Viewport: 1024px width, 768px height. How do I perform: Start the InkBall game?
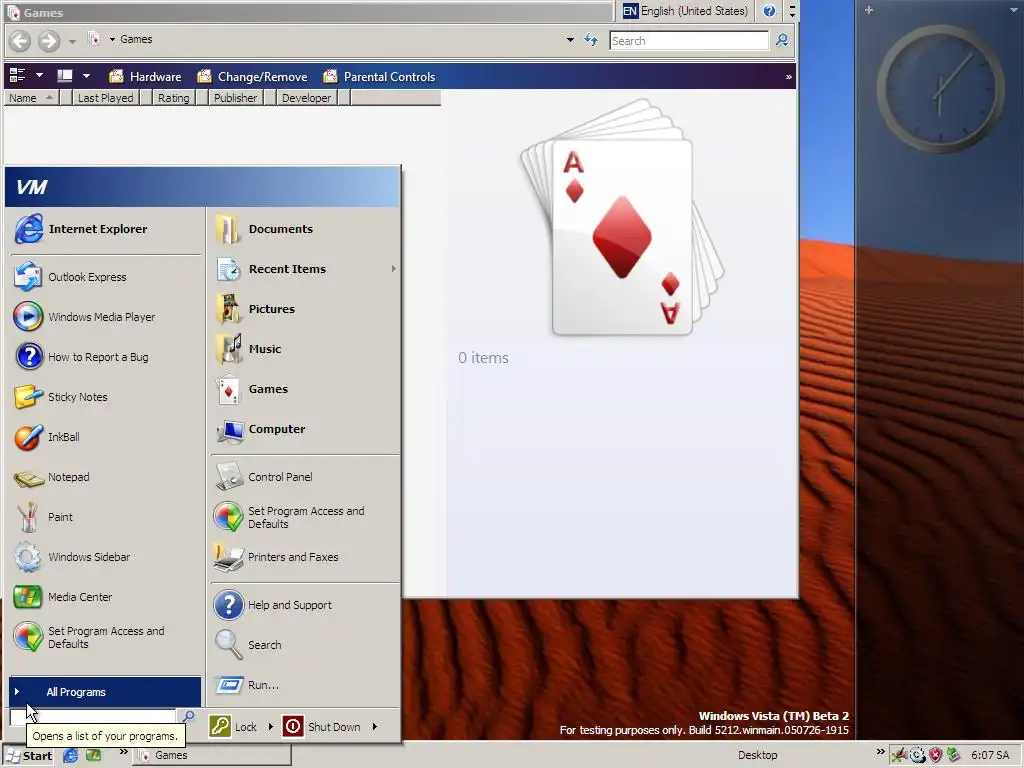(x=104, y=437)
